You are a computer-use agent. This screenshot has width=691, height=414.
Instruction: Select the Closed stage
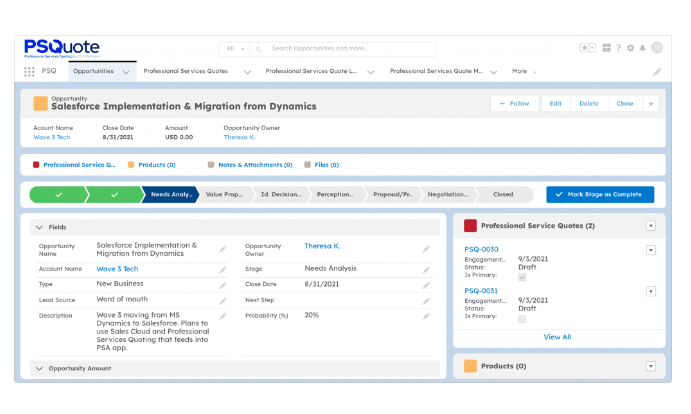(503, 194)
